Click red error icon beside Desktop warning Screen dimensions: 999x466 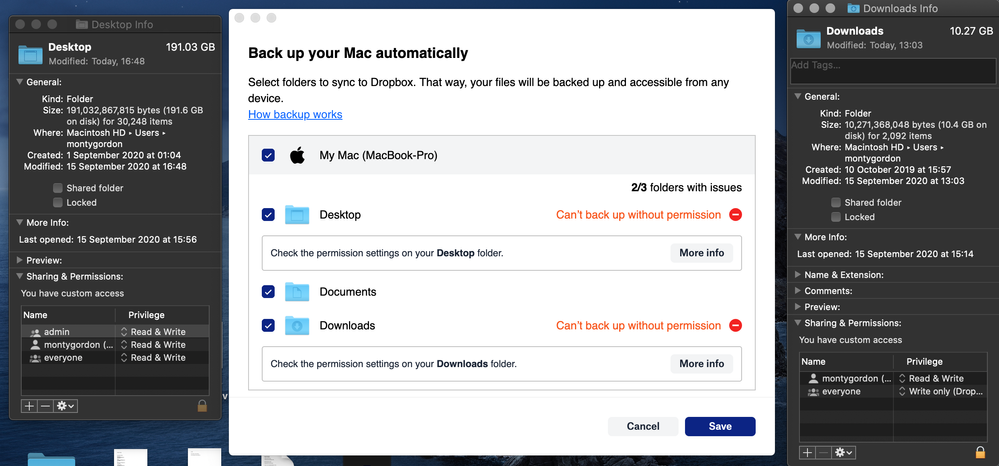point(735,215)
